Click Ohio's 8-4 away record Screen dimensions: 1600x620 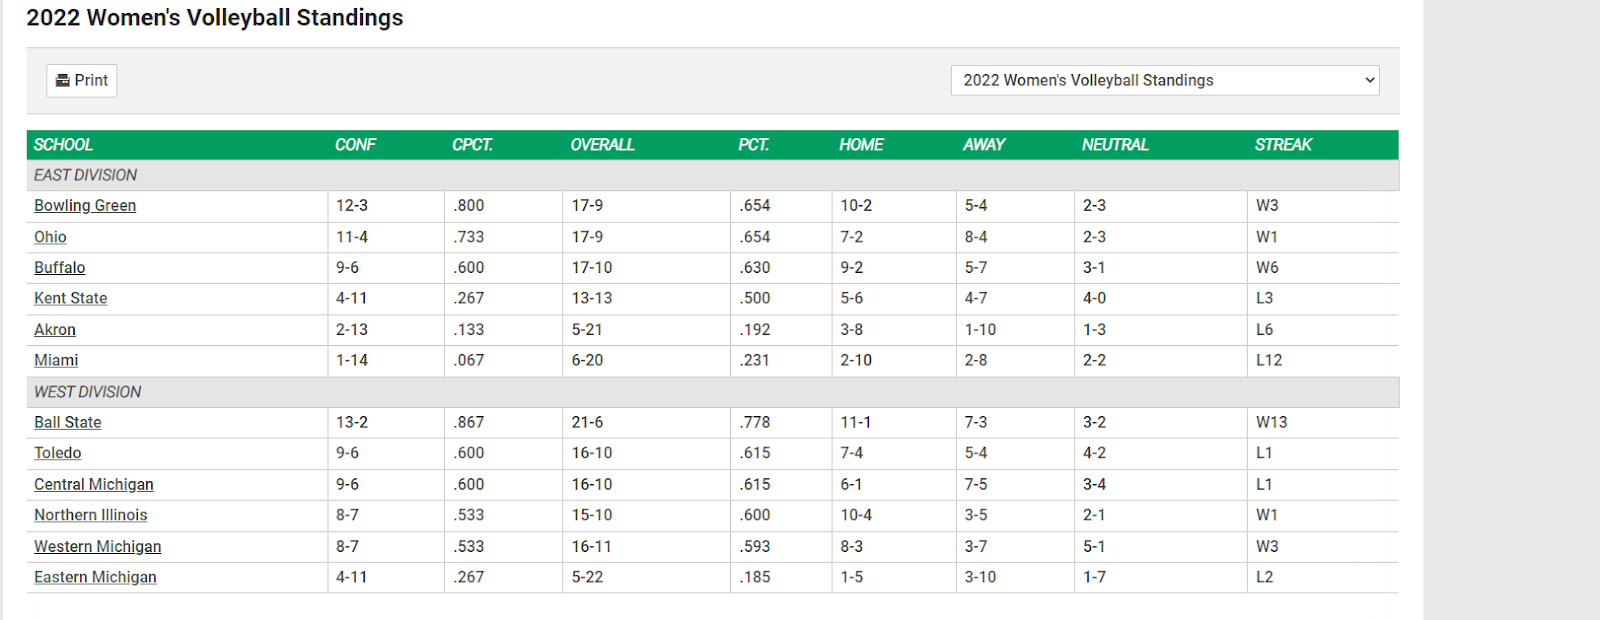click(976, 237)
